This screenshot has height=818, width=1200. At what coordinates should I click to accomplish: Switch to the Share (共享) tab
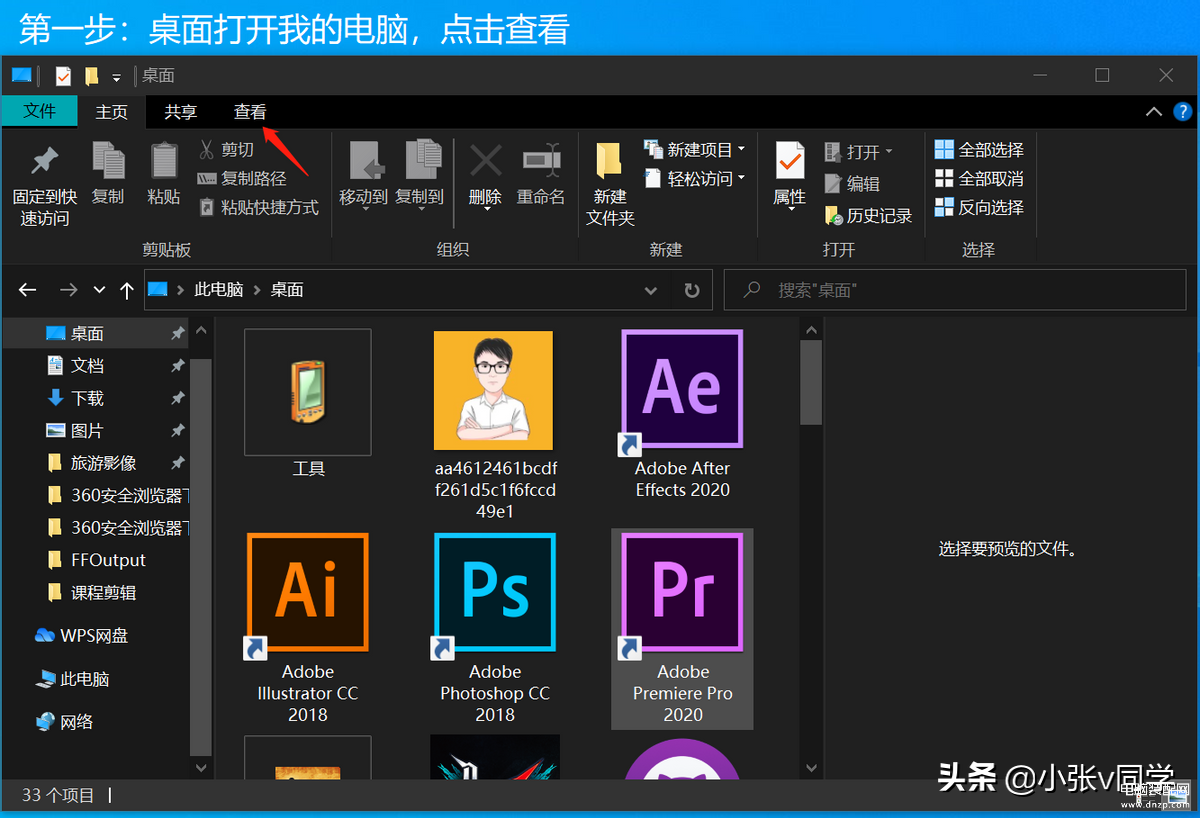pyautogui.click(x=181, y=112)
